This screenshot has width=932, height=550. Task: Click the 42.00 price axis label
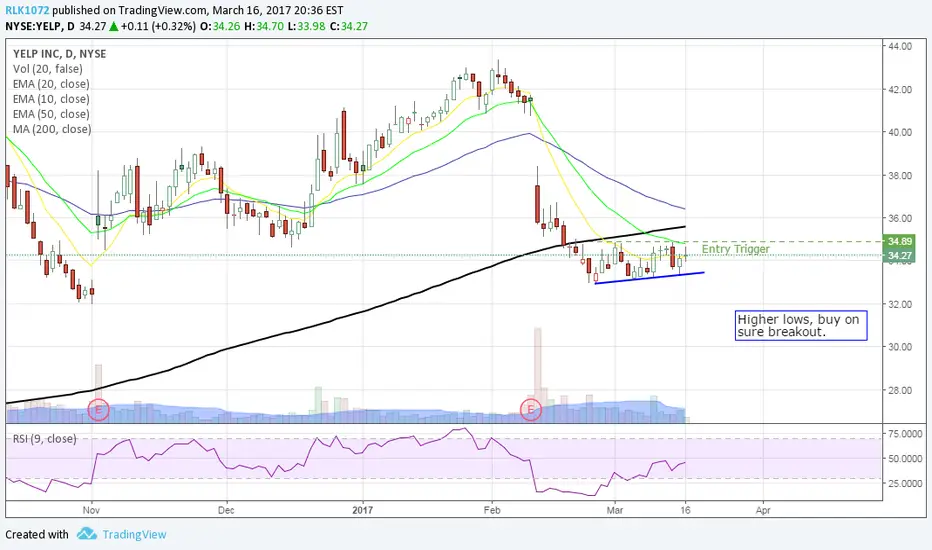pos(900,90)
